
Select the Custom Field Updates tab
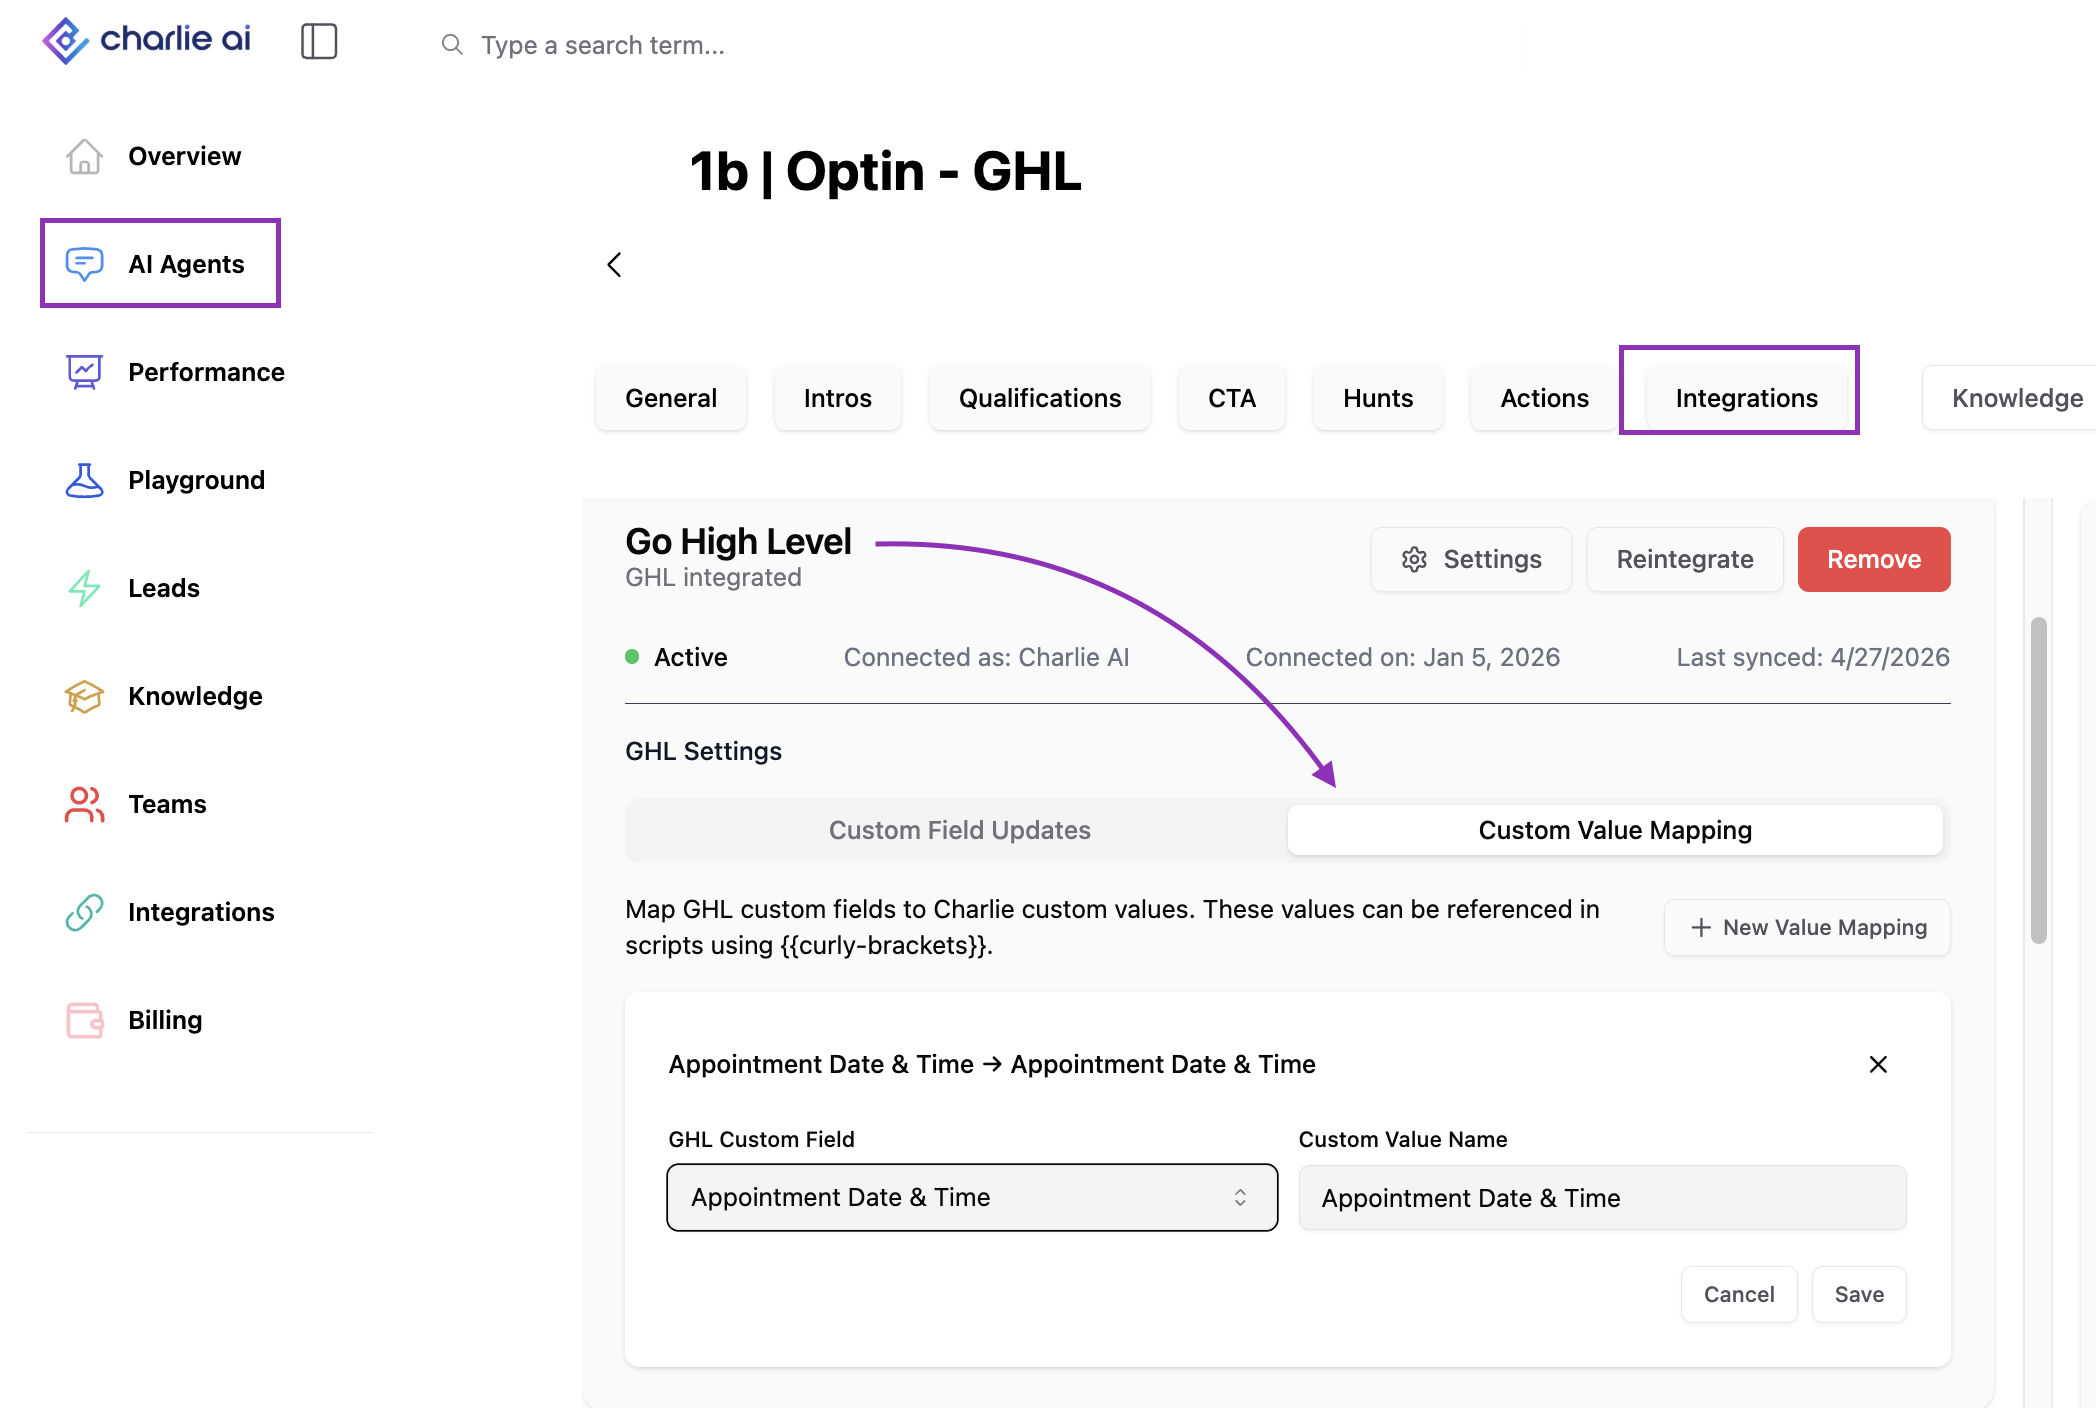pos(959,830)
